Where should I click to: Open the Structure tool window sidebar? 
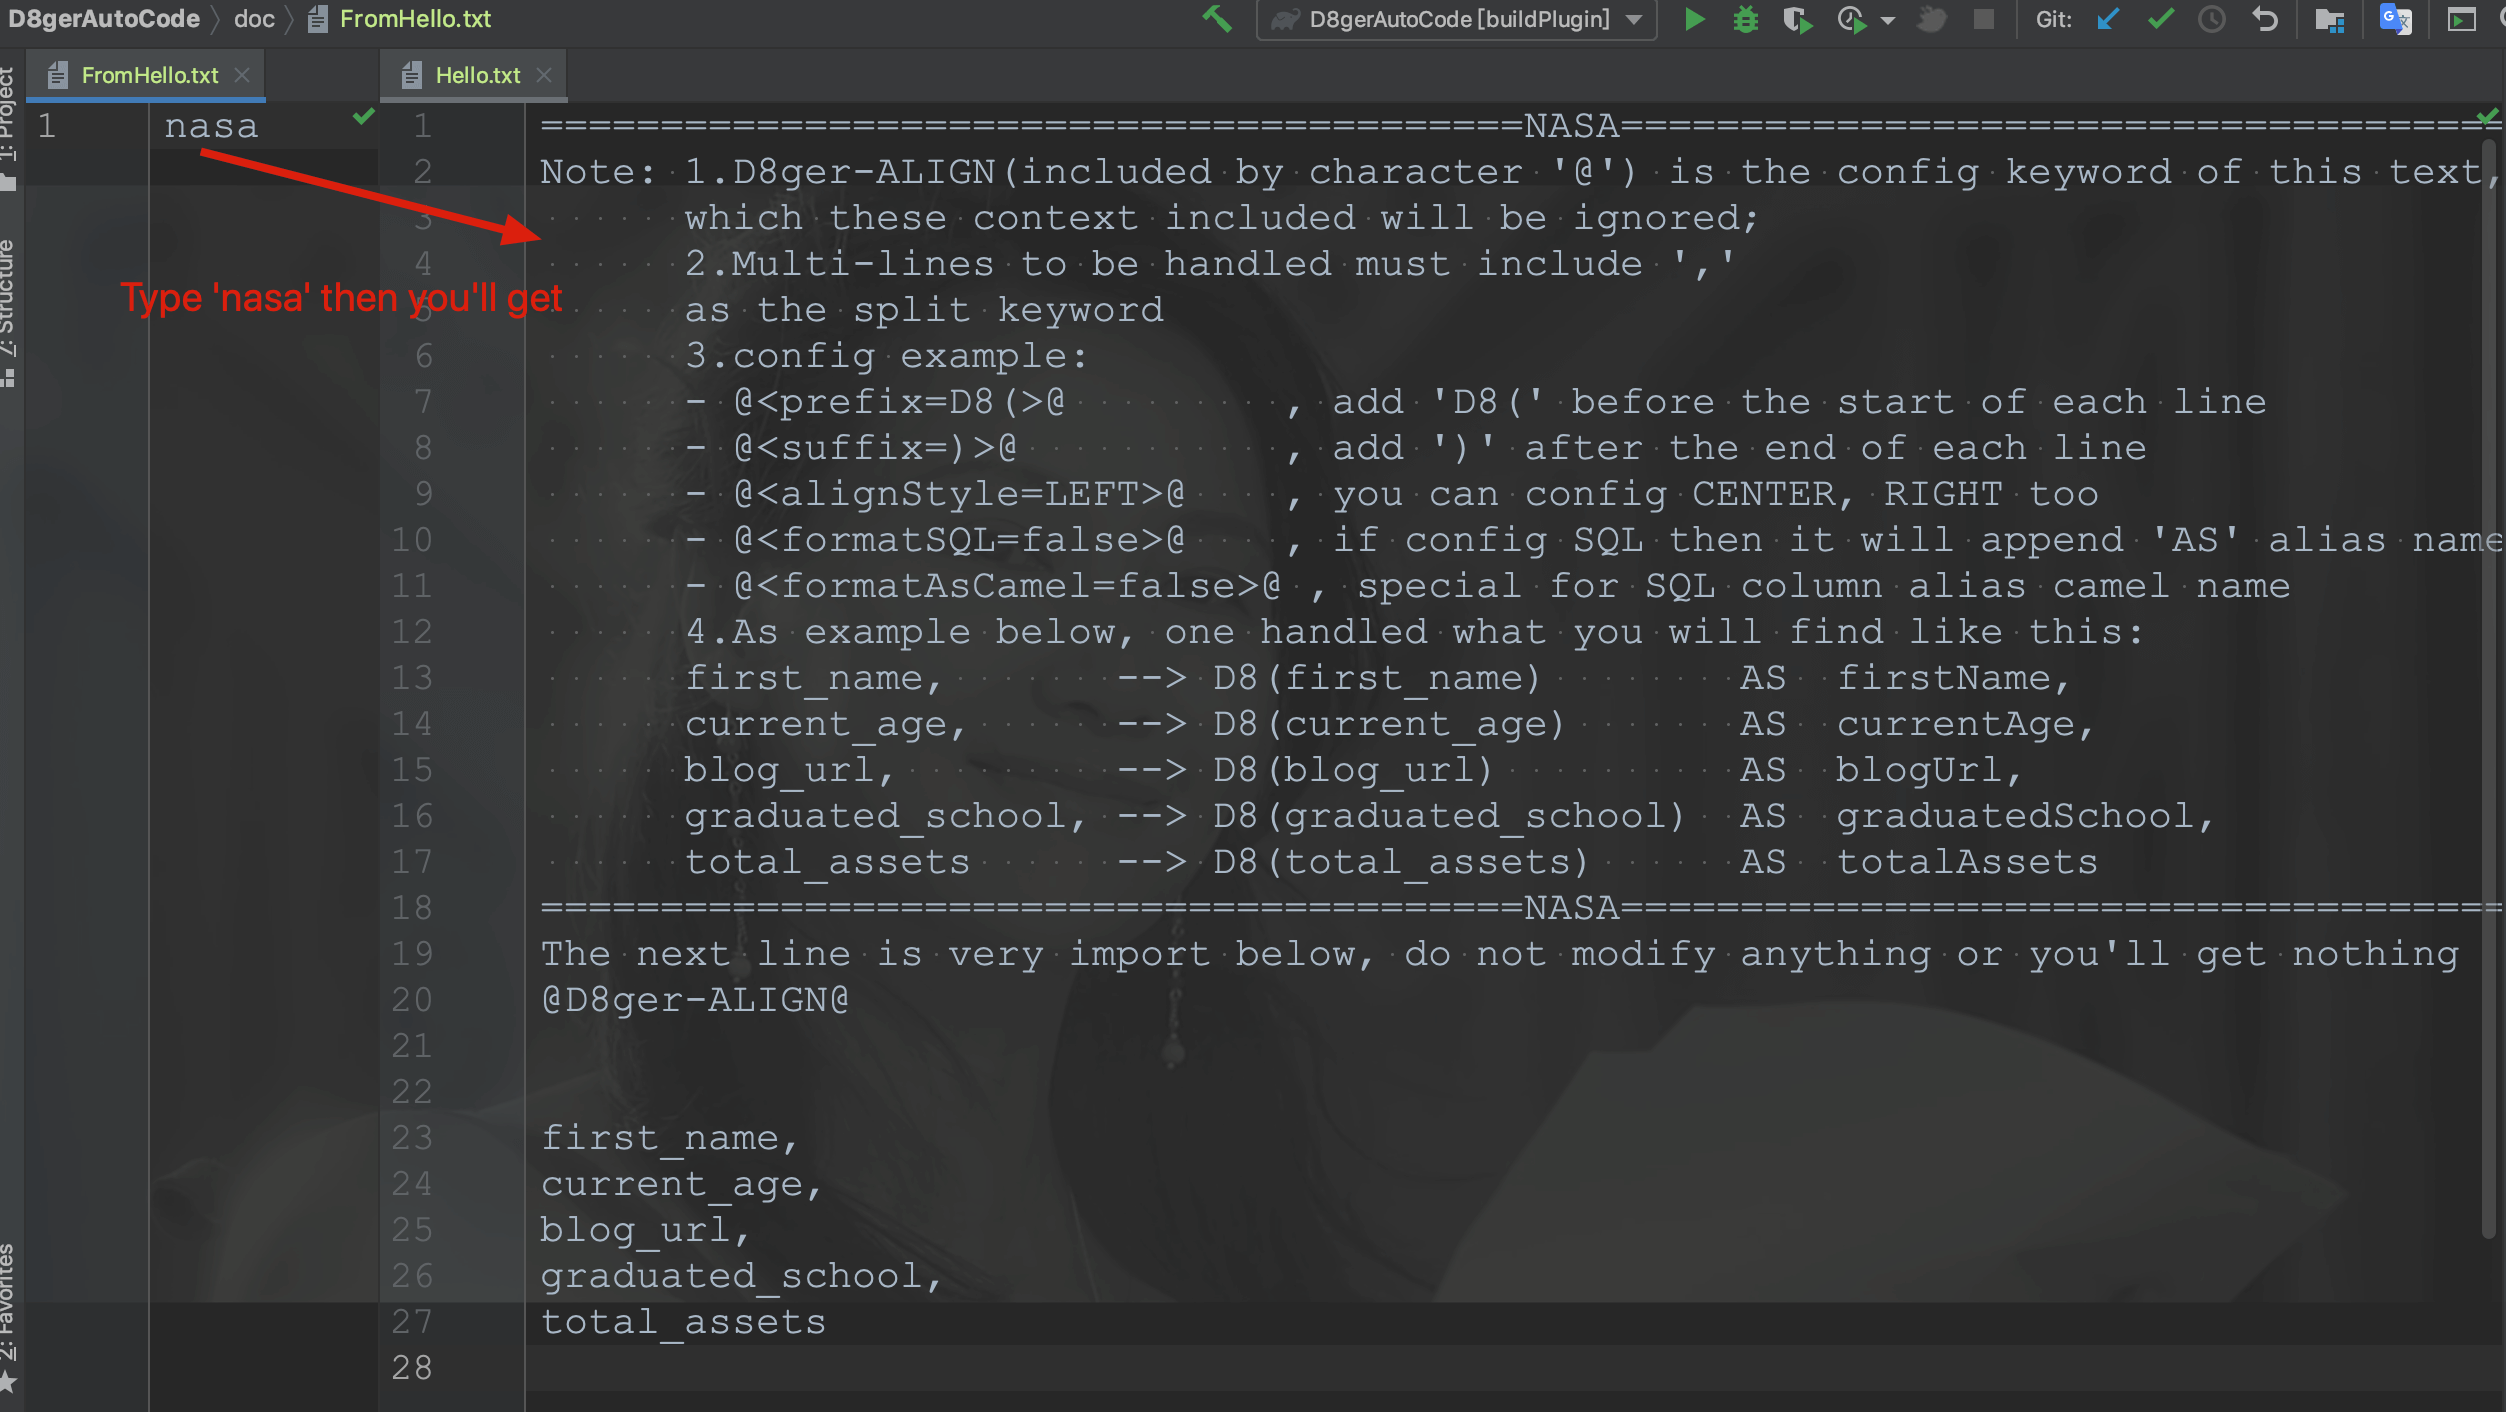(9, 312)
